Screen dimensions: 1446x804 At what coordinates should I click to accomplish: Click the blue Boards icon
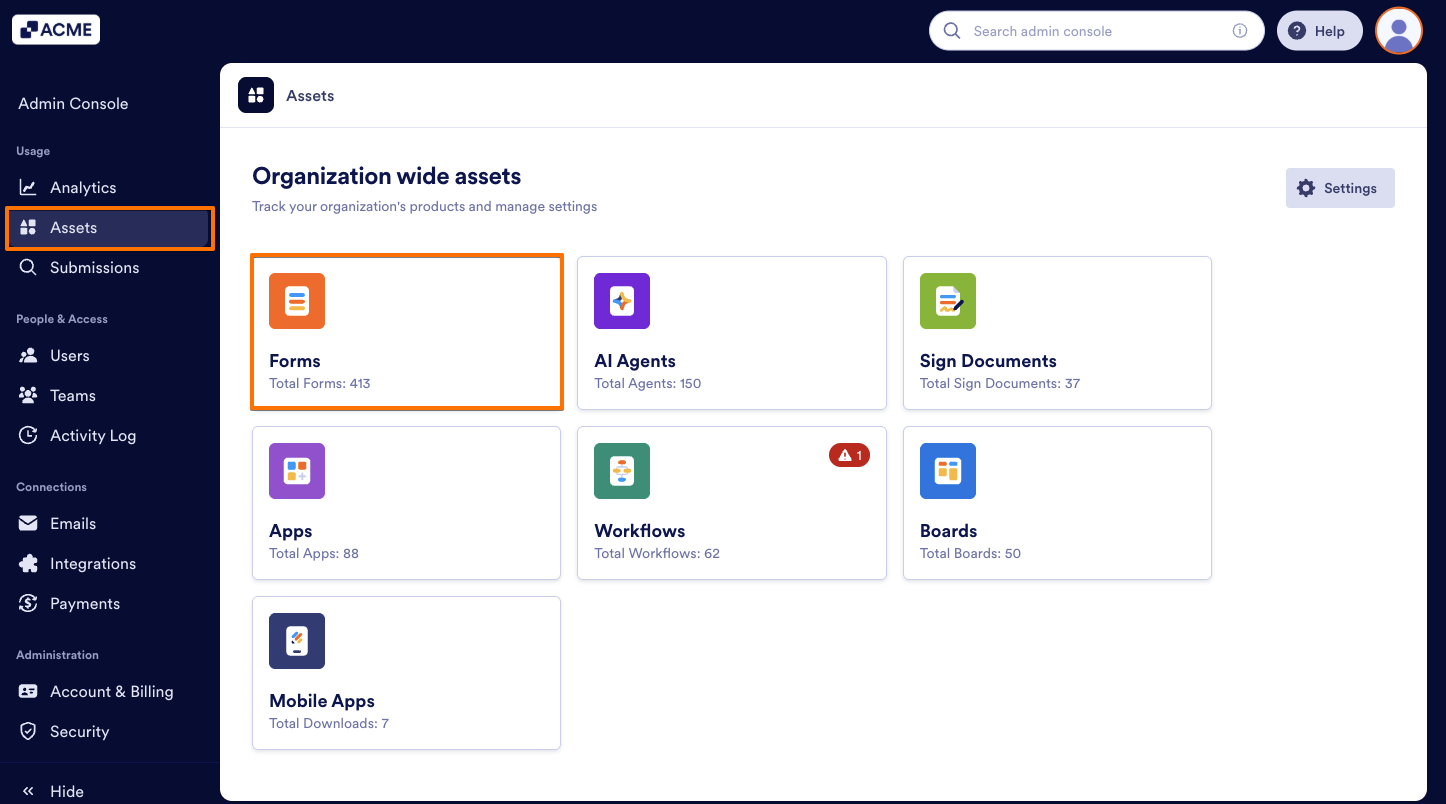click(x=948, y=471)
